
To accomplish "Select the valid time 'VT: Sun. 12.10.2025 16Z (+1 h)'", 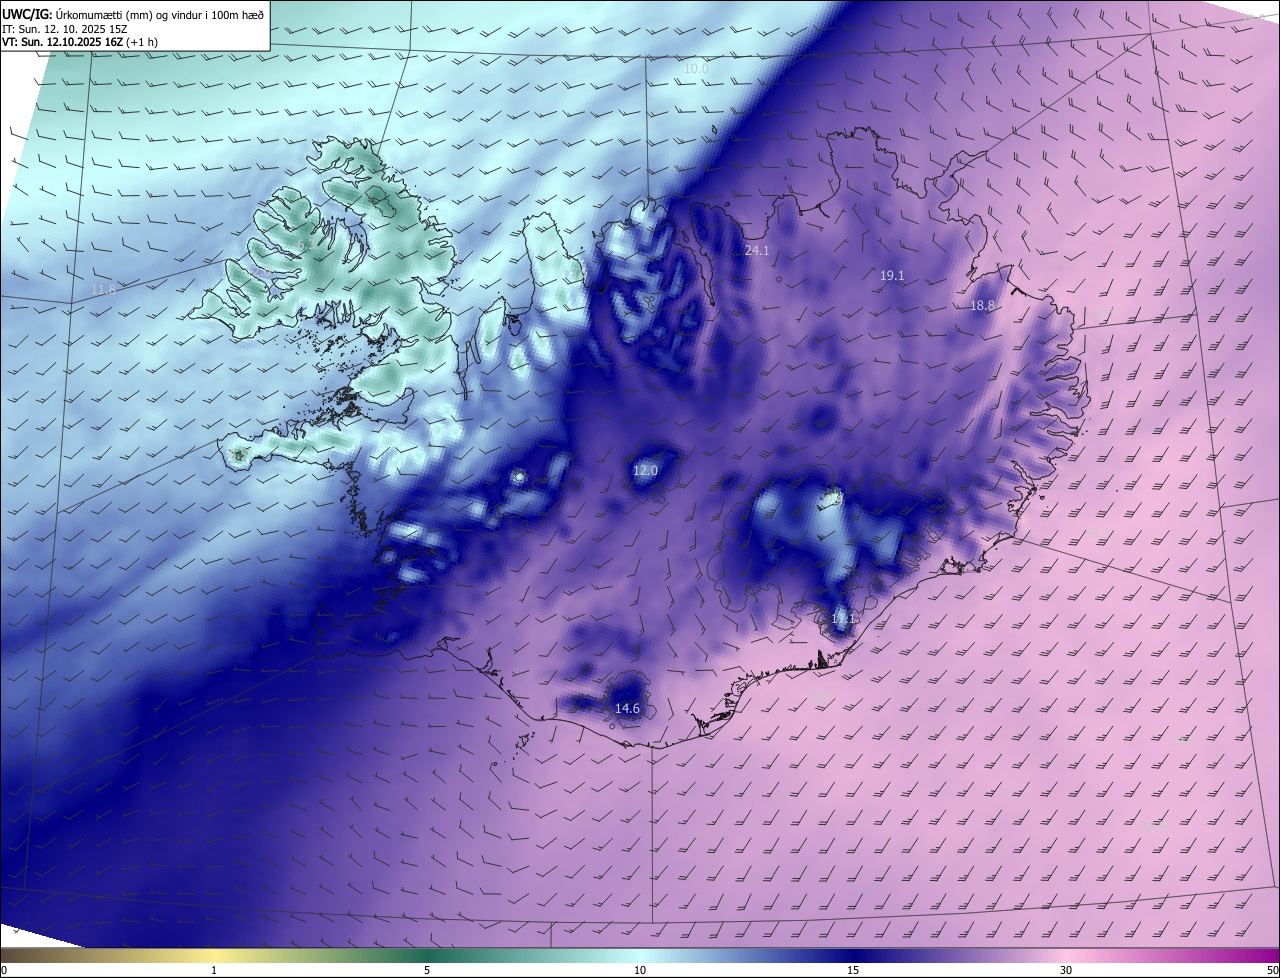I will pyautogui.click(x=79, y=42).
